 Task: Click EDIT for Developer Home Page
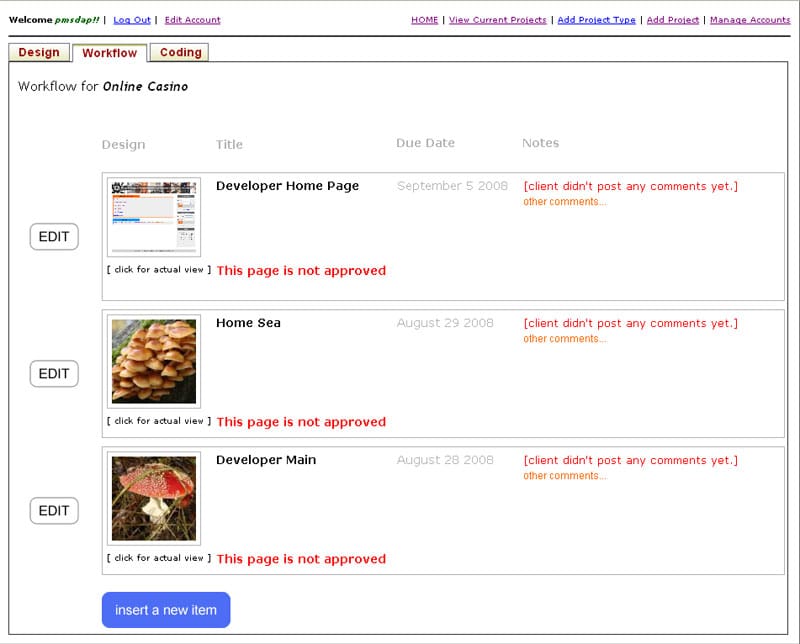tap(54, 237)
